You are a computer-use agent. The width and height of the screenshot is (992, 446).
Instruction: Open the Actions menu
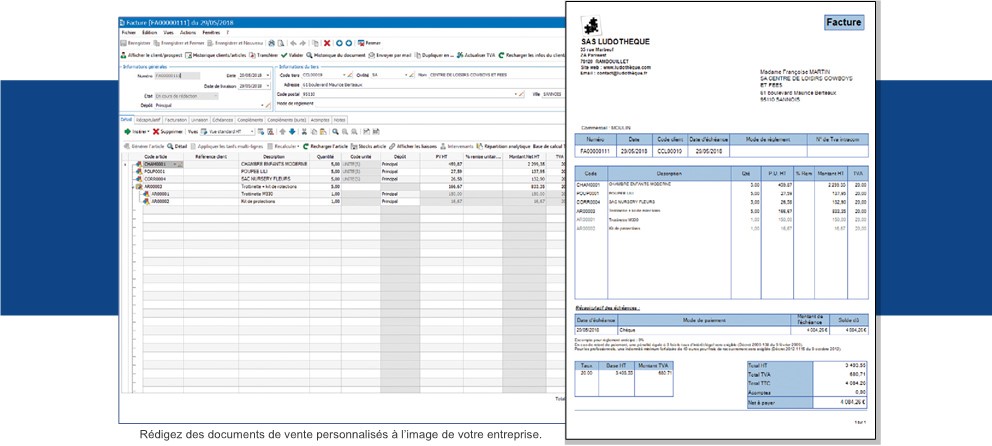[x=188, y=33]
